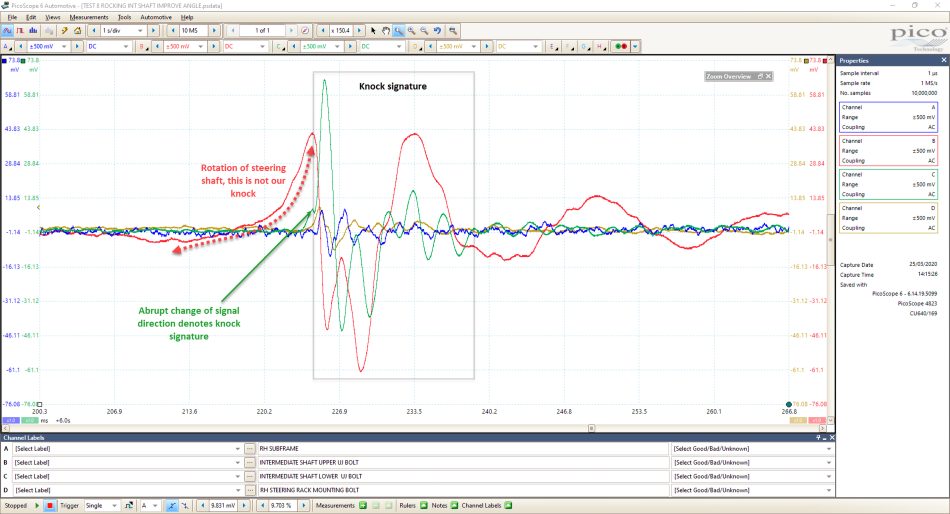This screenshot has width=950, height=514.
Task: Toggle the falling edge trigger button
Action: coord(185,506)
